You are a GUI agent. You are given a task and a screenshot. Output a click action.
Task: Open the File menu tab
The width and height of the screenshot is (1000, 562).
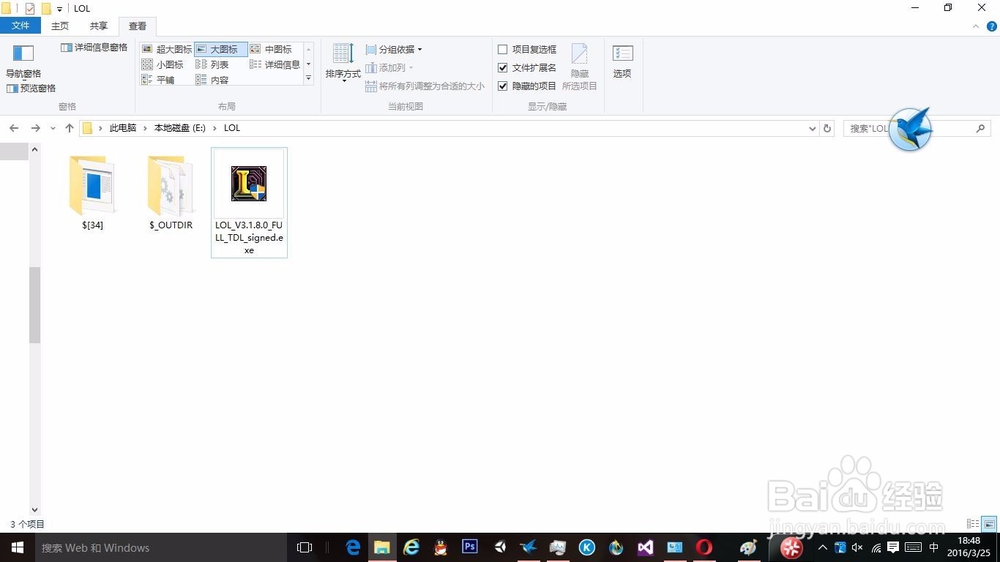[20, 26]
